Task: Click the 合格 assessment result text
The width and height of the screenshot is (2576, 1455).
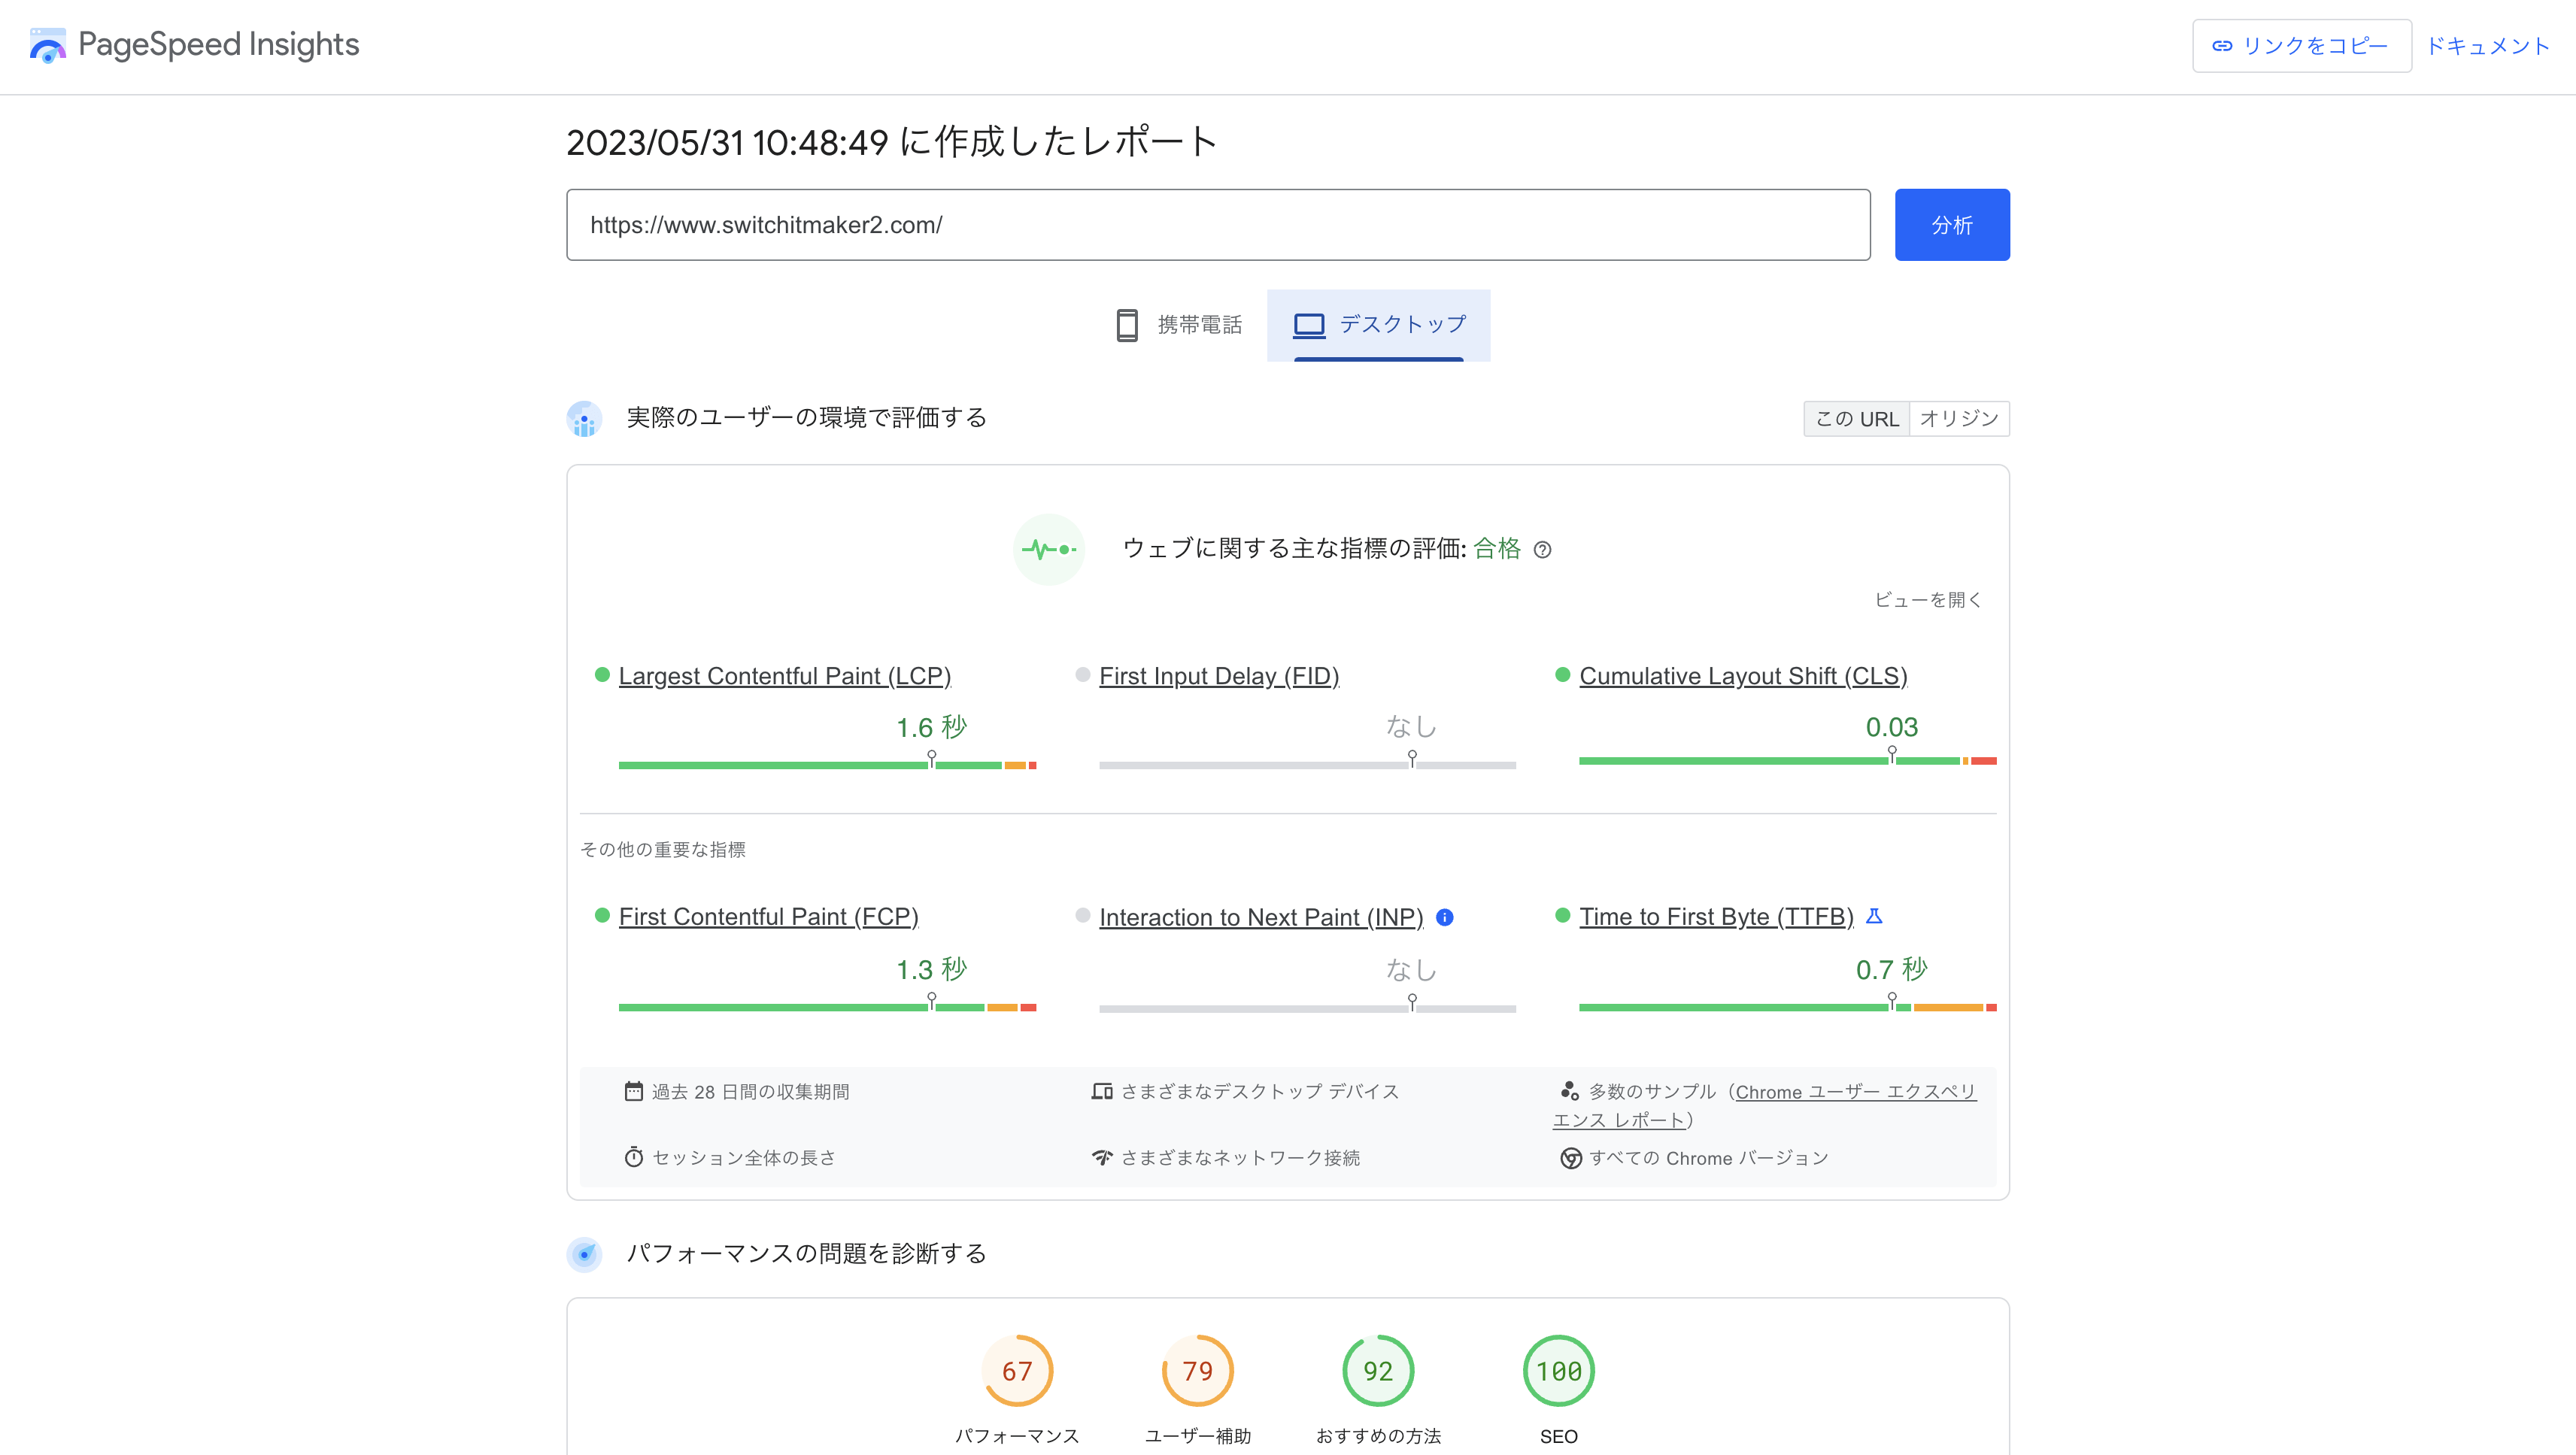Action: click(x=1497, y=548)
